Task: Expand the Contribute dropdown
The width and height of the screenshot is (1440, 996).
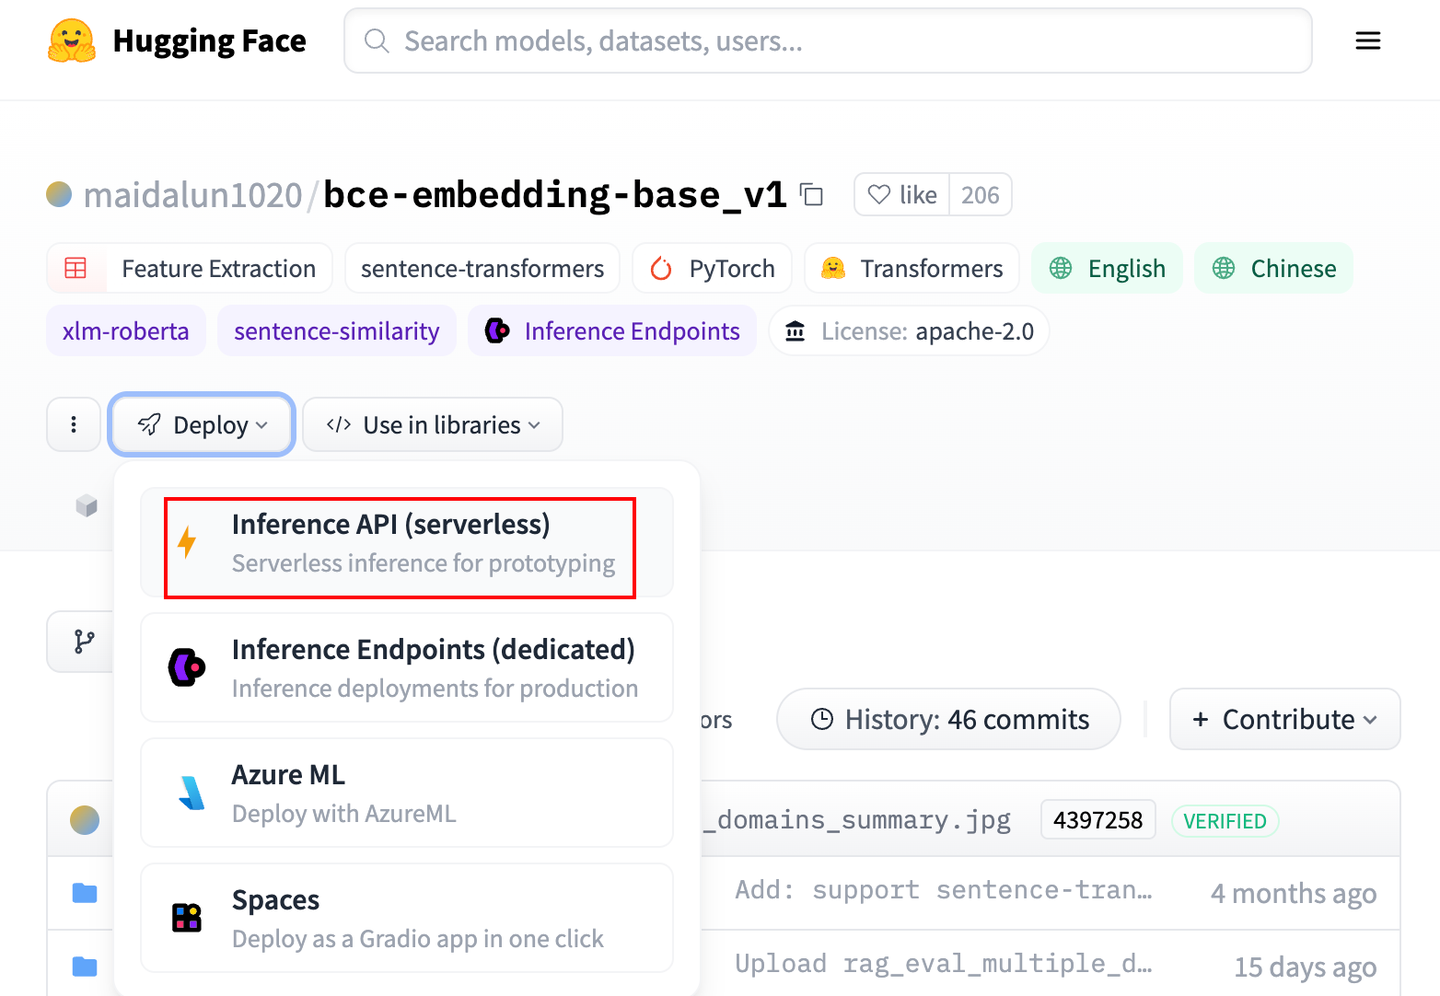Action: pyautogui.click(x=1284, y=719)
